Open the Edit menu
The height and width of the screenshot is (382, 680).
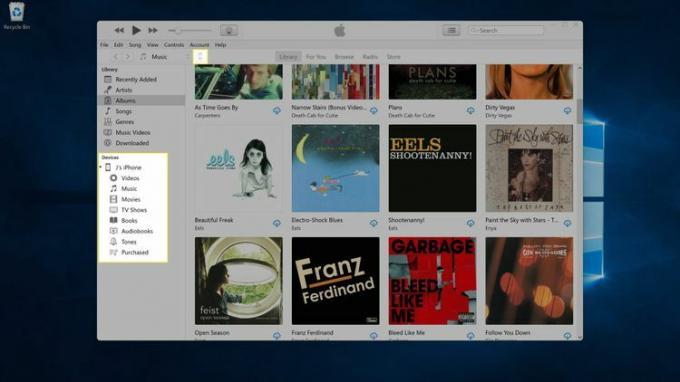pyautogui.click(x=118, y=45)
